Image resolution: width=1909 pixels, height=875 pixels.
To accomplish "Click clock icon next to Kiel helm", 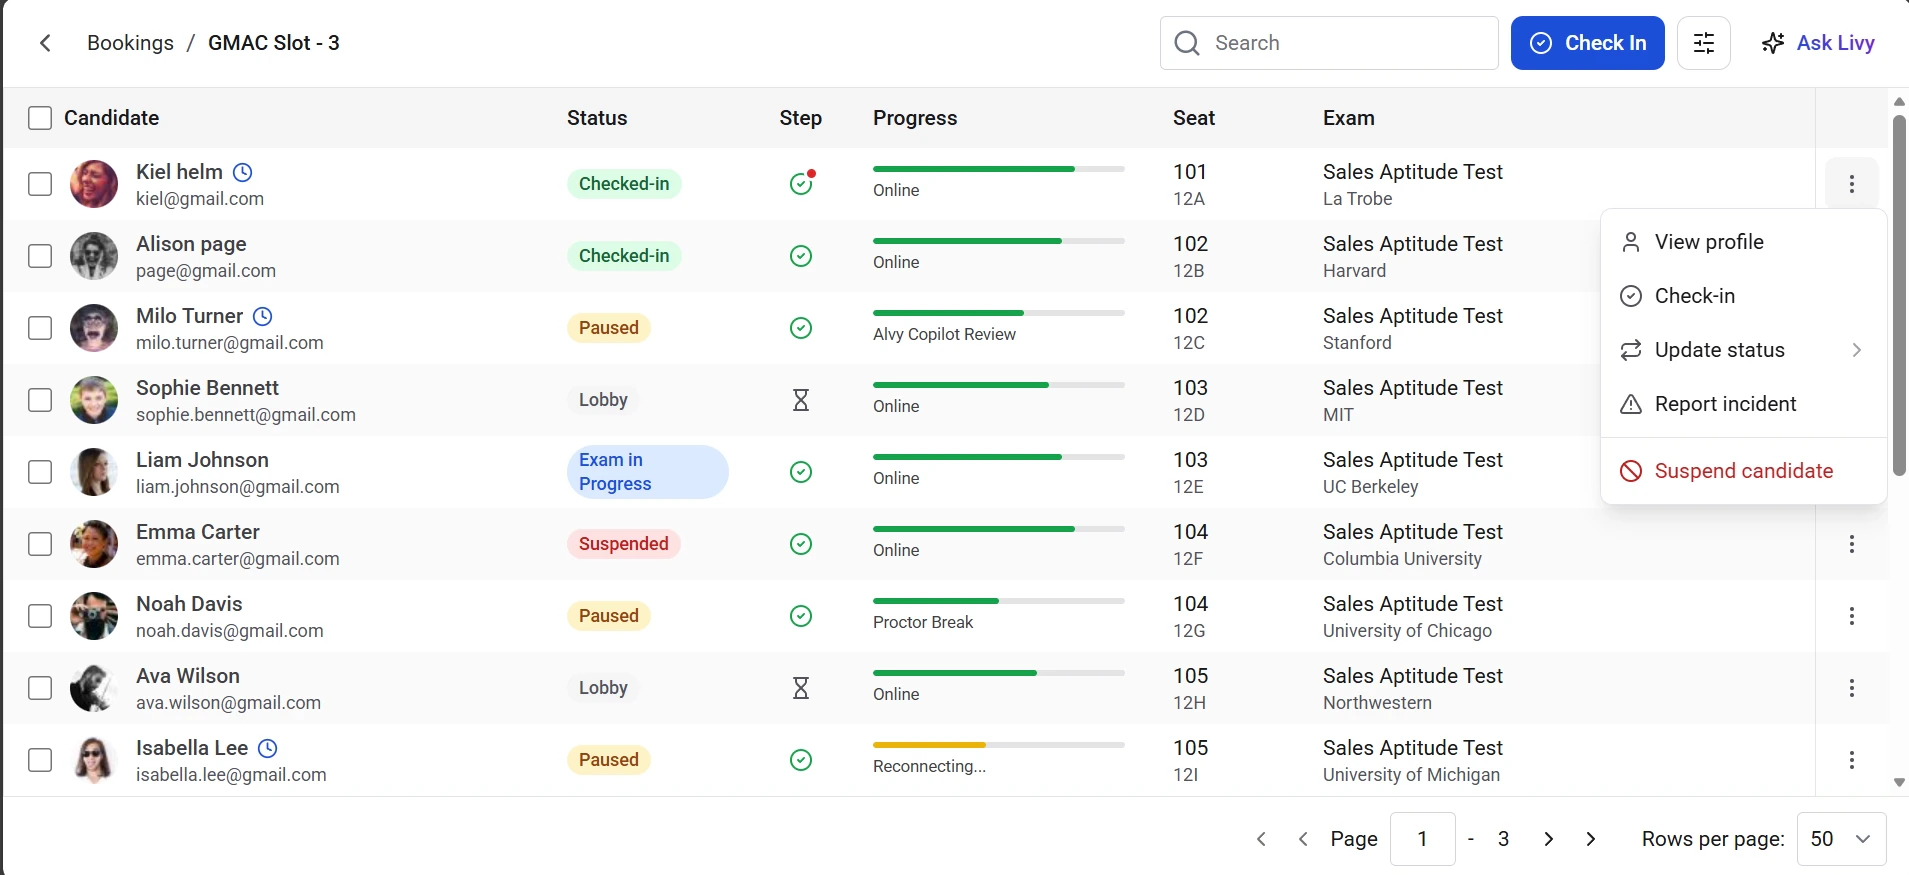I will [x=242, y=172].
